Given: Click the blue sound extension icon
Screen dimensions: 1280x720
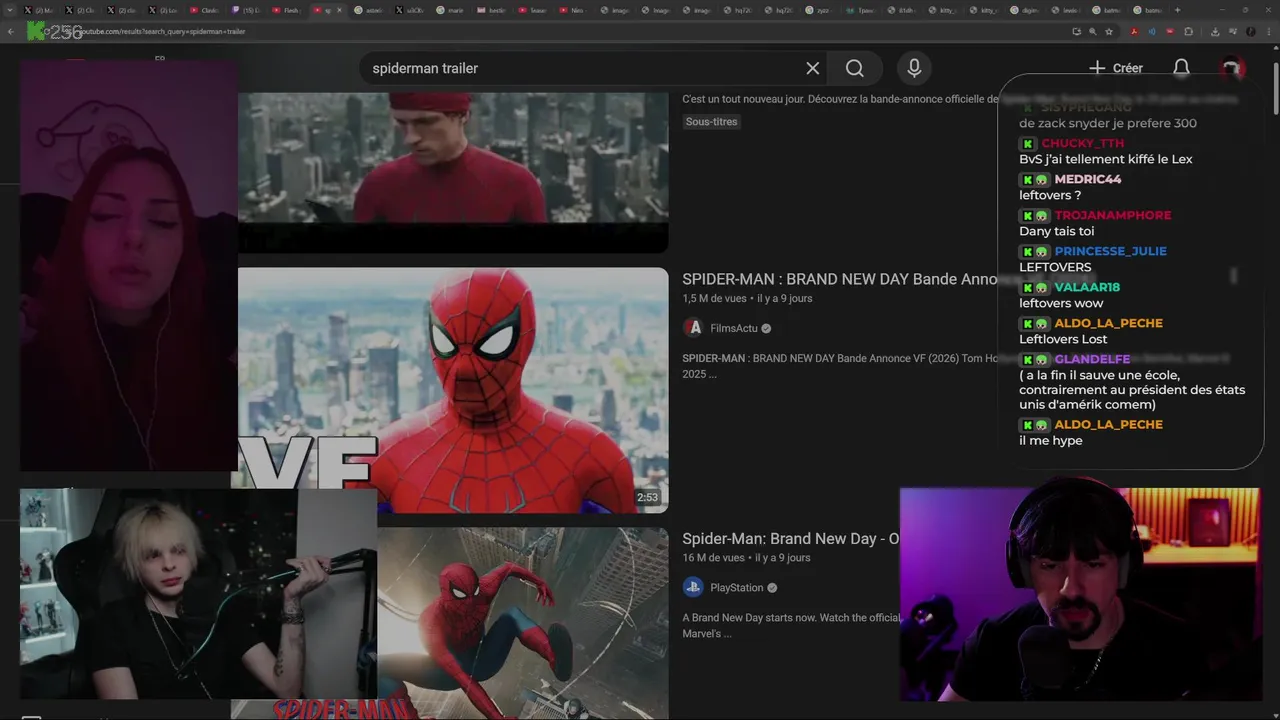Looking at the screenshot, I should (1152, 32).
